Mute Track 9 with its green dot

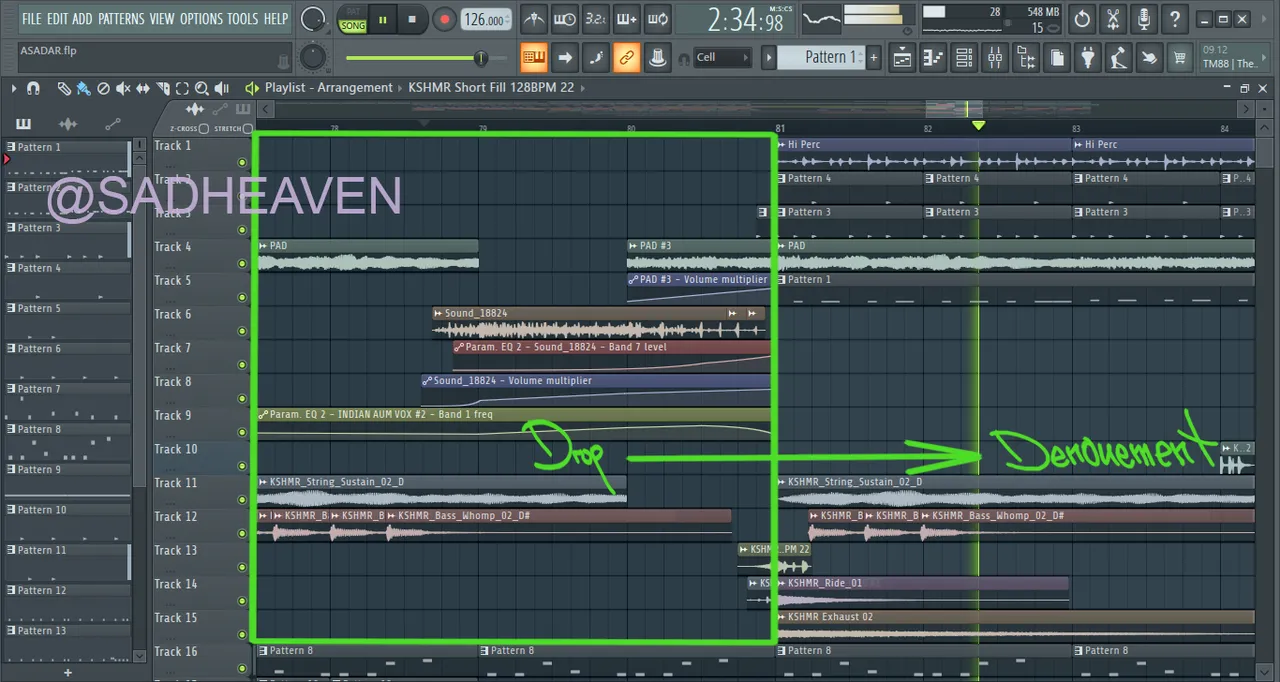[x=242, y=432]
